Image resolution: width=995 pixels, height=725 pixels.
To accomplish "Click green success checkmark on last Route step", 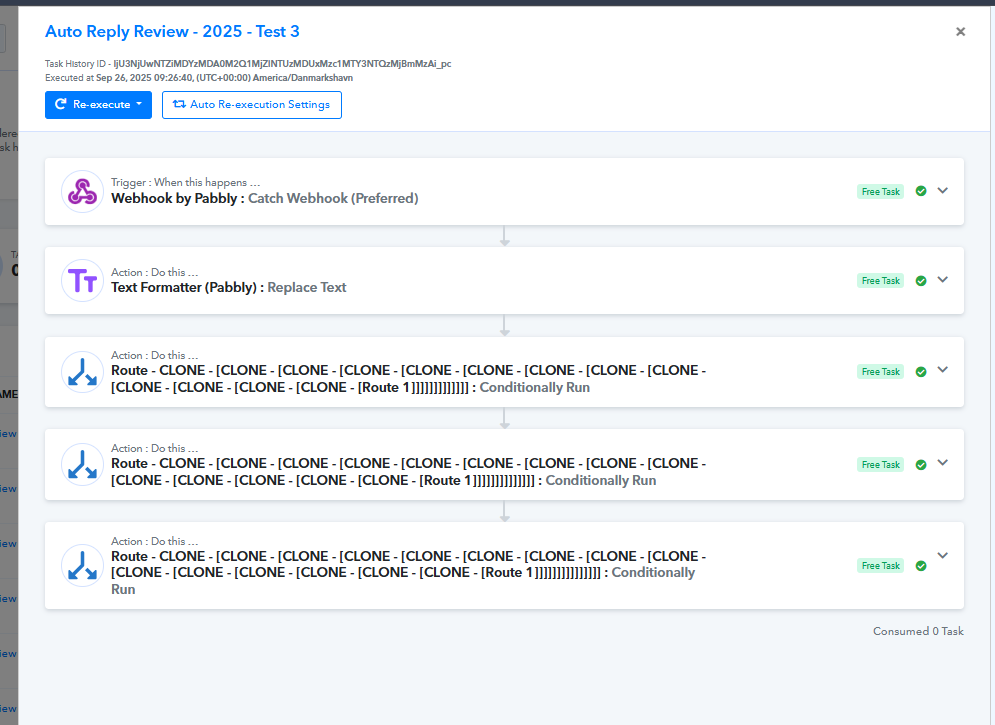I will (x=921, y=566).
